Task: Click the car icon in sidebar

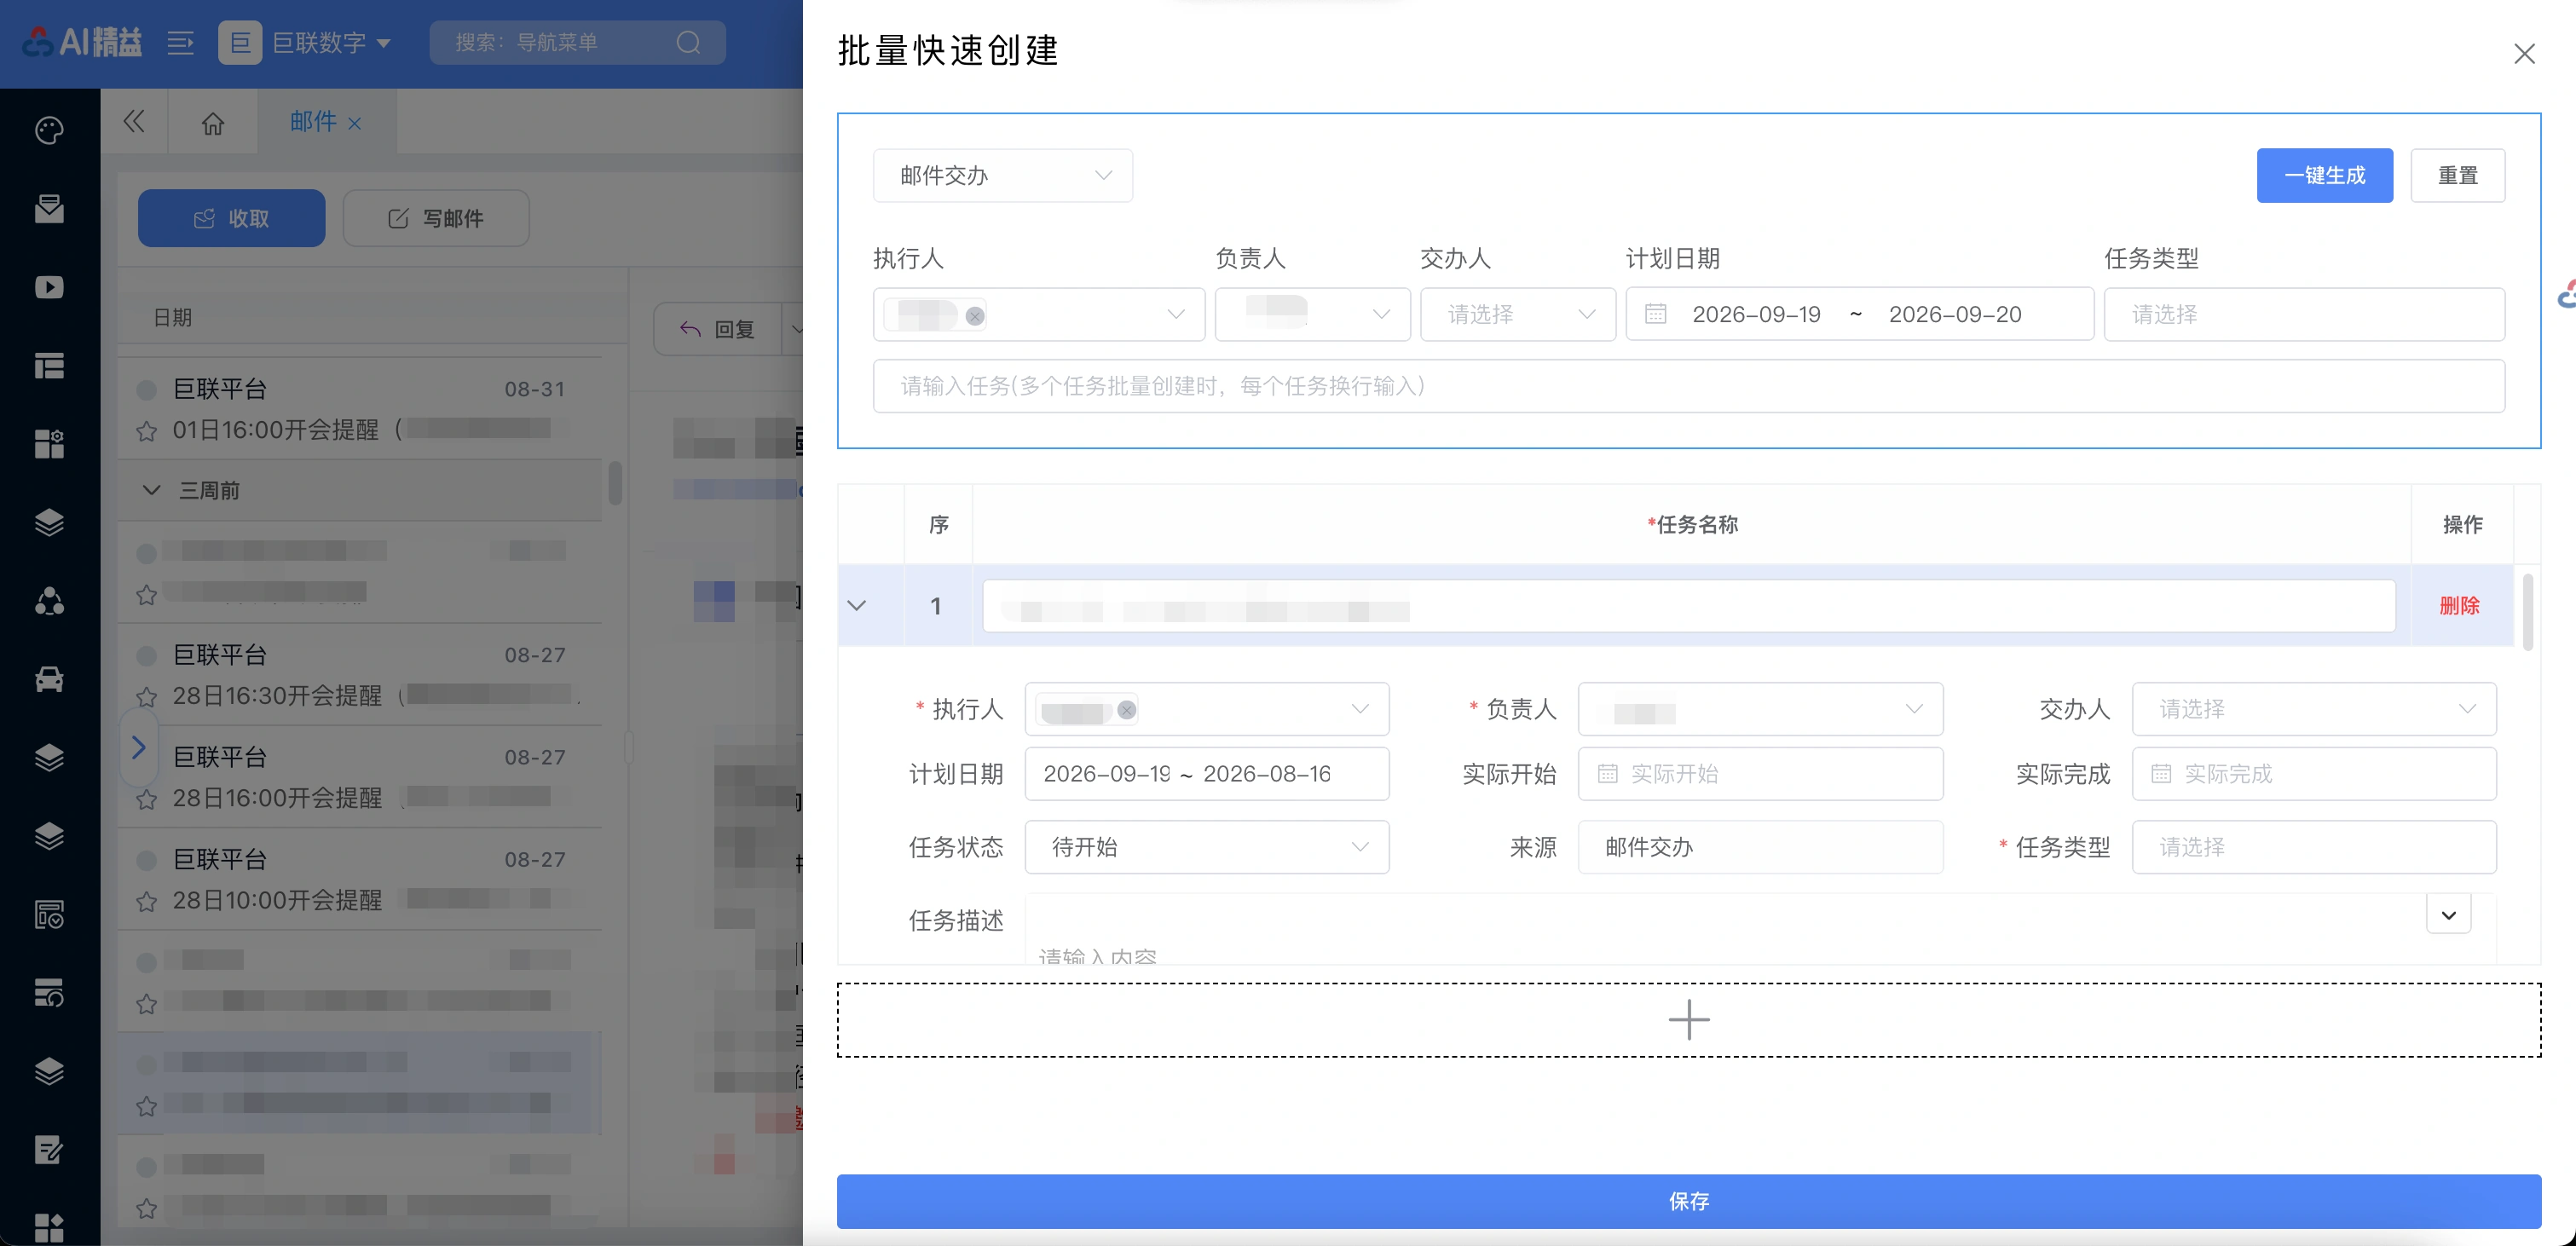Action: pyautogui.click(x=49, y=679)
